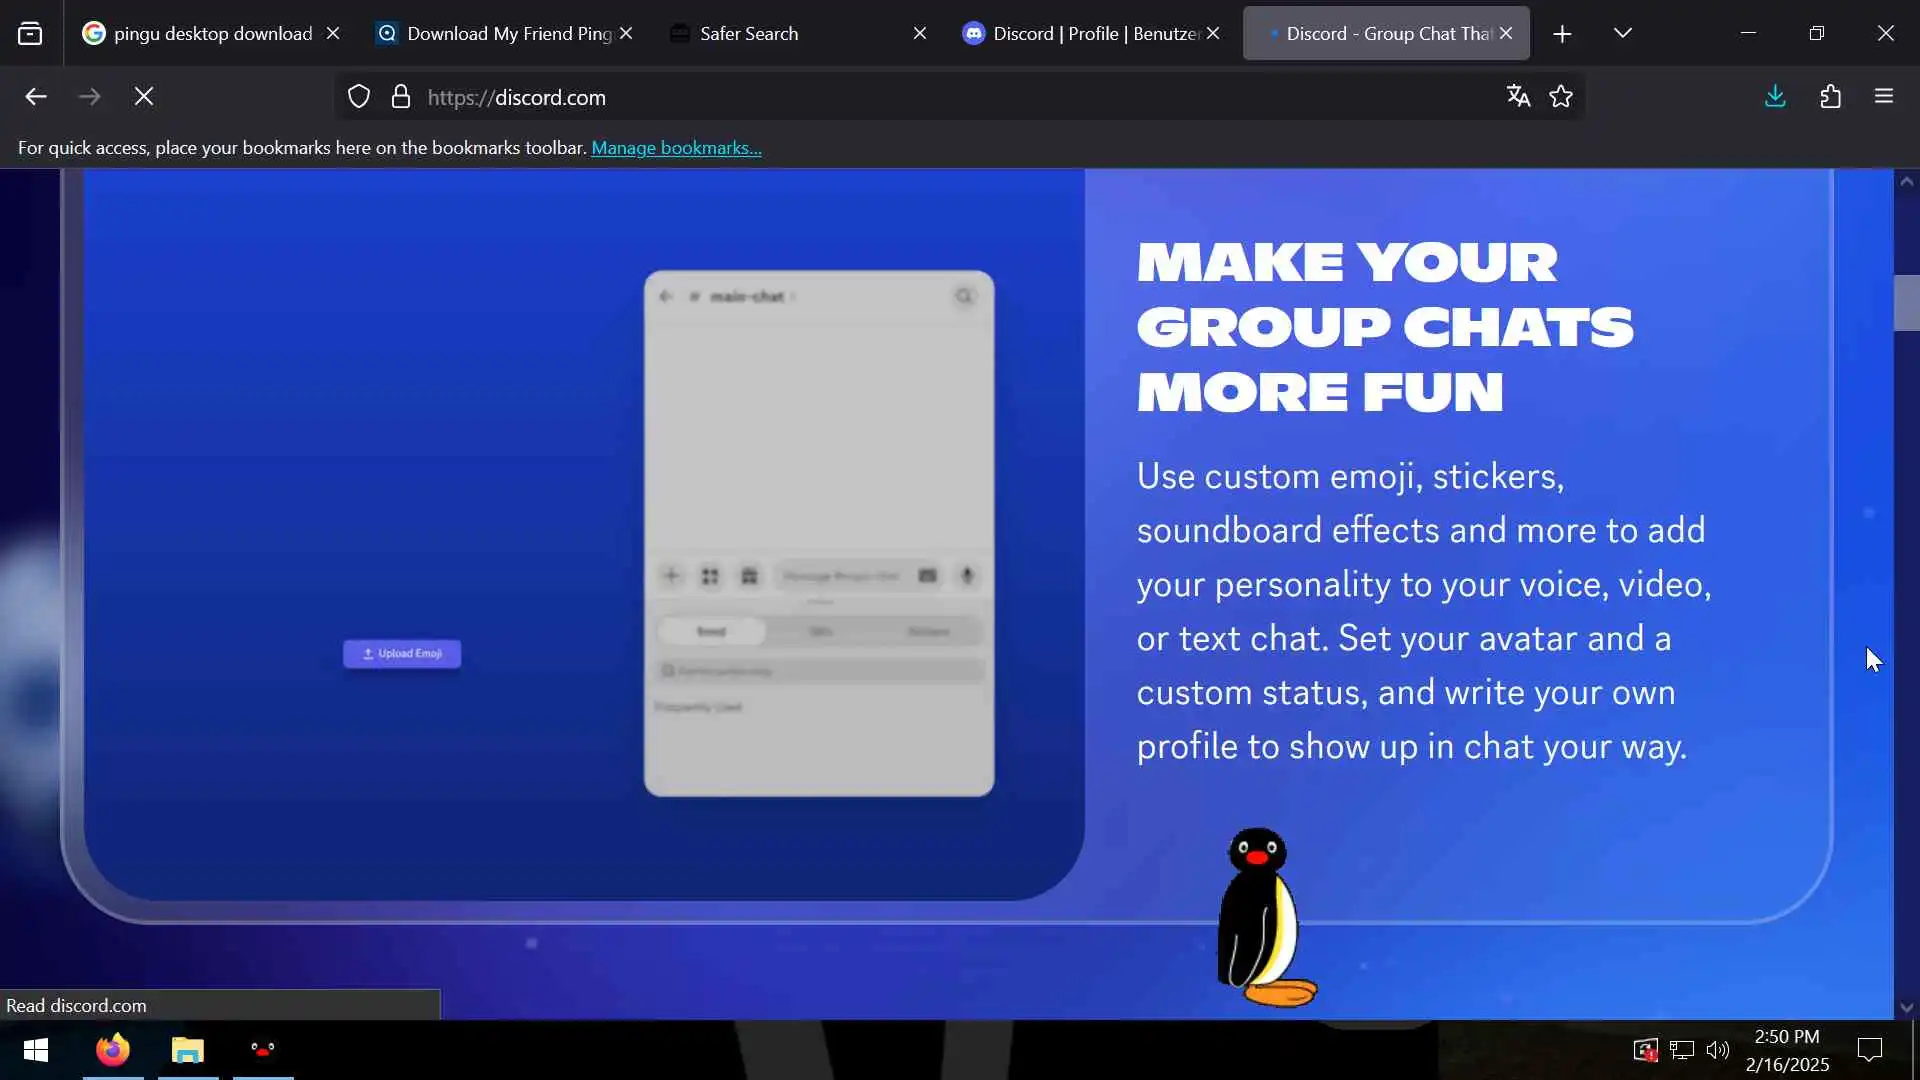Click the page vertical scrollbar thumb
The image size is (1920, 1080).
pyautogui.click(x=1906, y=302)
